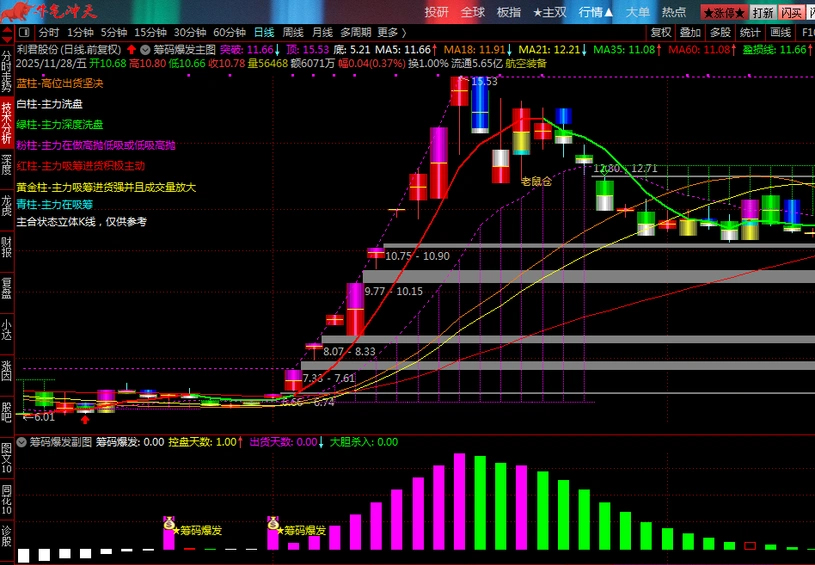The image size is (815, 565).
Task: Open the 多周期 multi-period view
Action: click(356, 32)
